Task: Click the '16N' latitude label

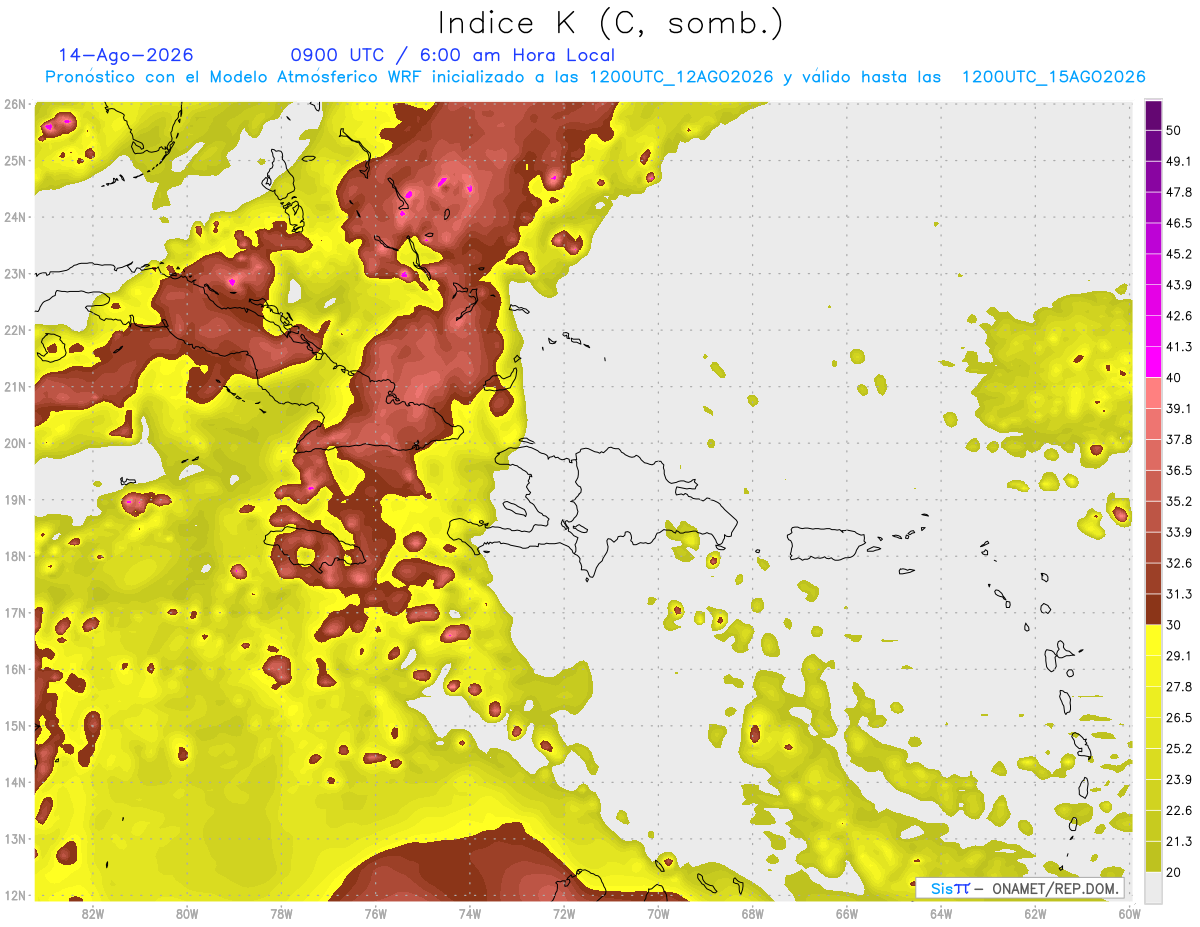Action: pyautogui.click(x=15, y=669)
